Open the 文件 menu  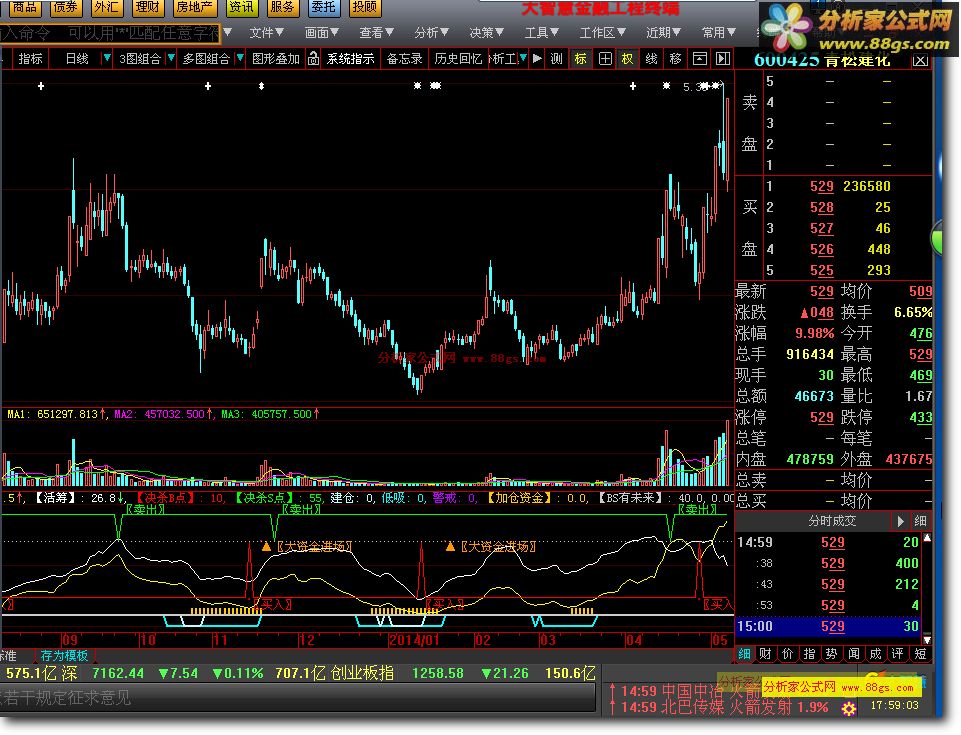click(267, 32)
